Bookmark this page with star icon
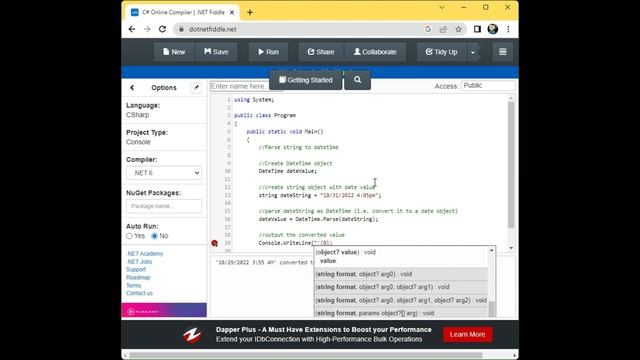Screen dimensions: 640x360 click(458, 29)
